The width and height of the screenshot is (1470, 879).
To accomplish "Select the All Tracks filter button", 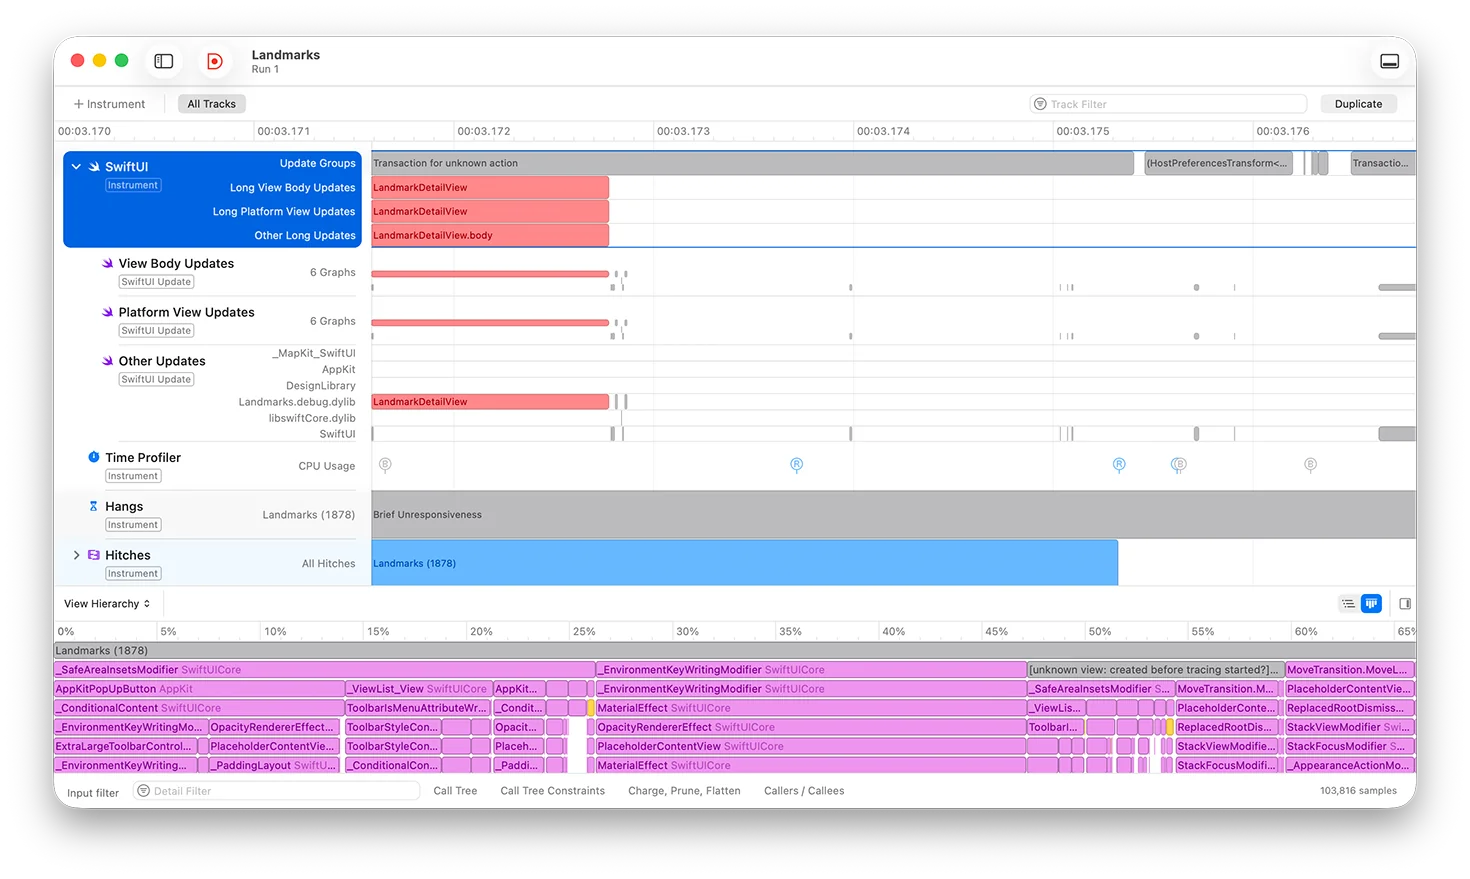I will click(212, 104).
